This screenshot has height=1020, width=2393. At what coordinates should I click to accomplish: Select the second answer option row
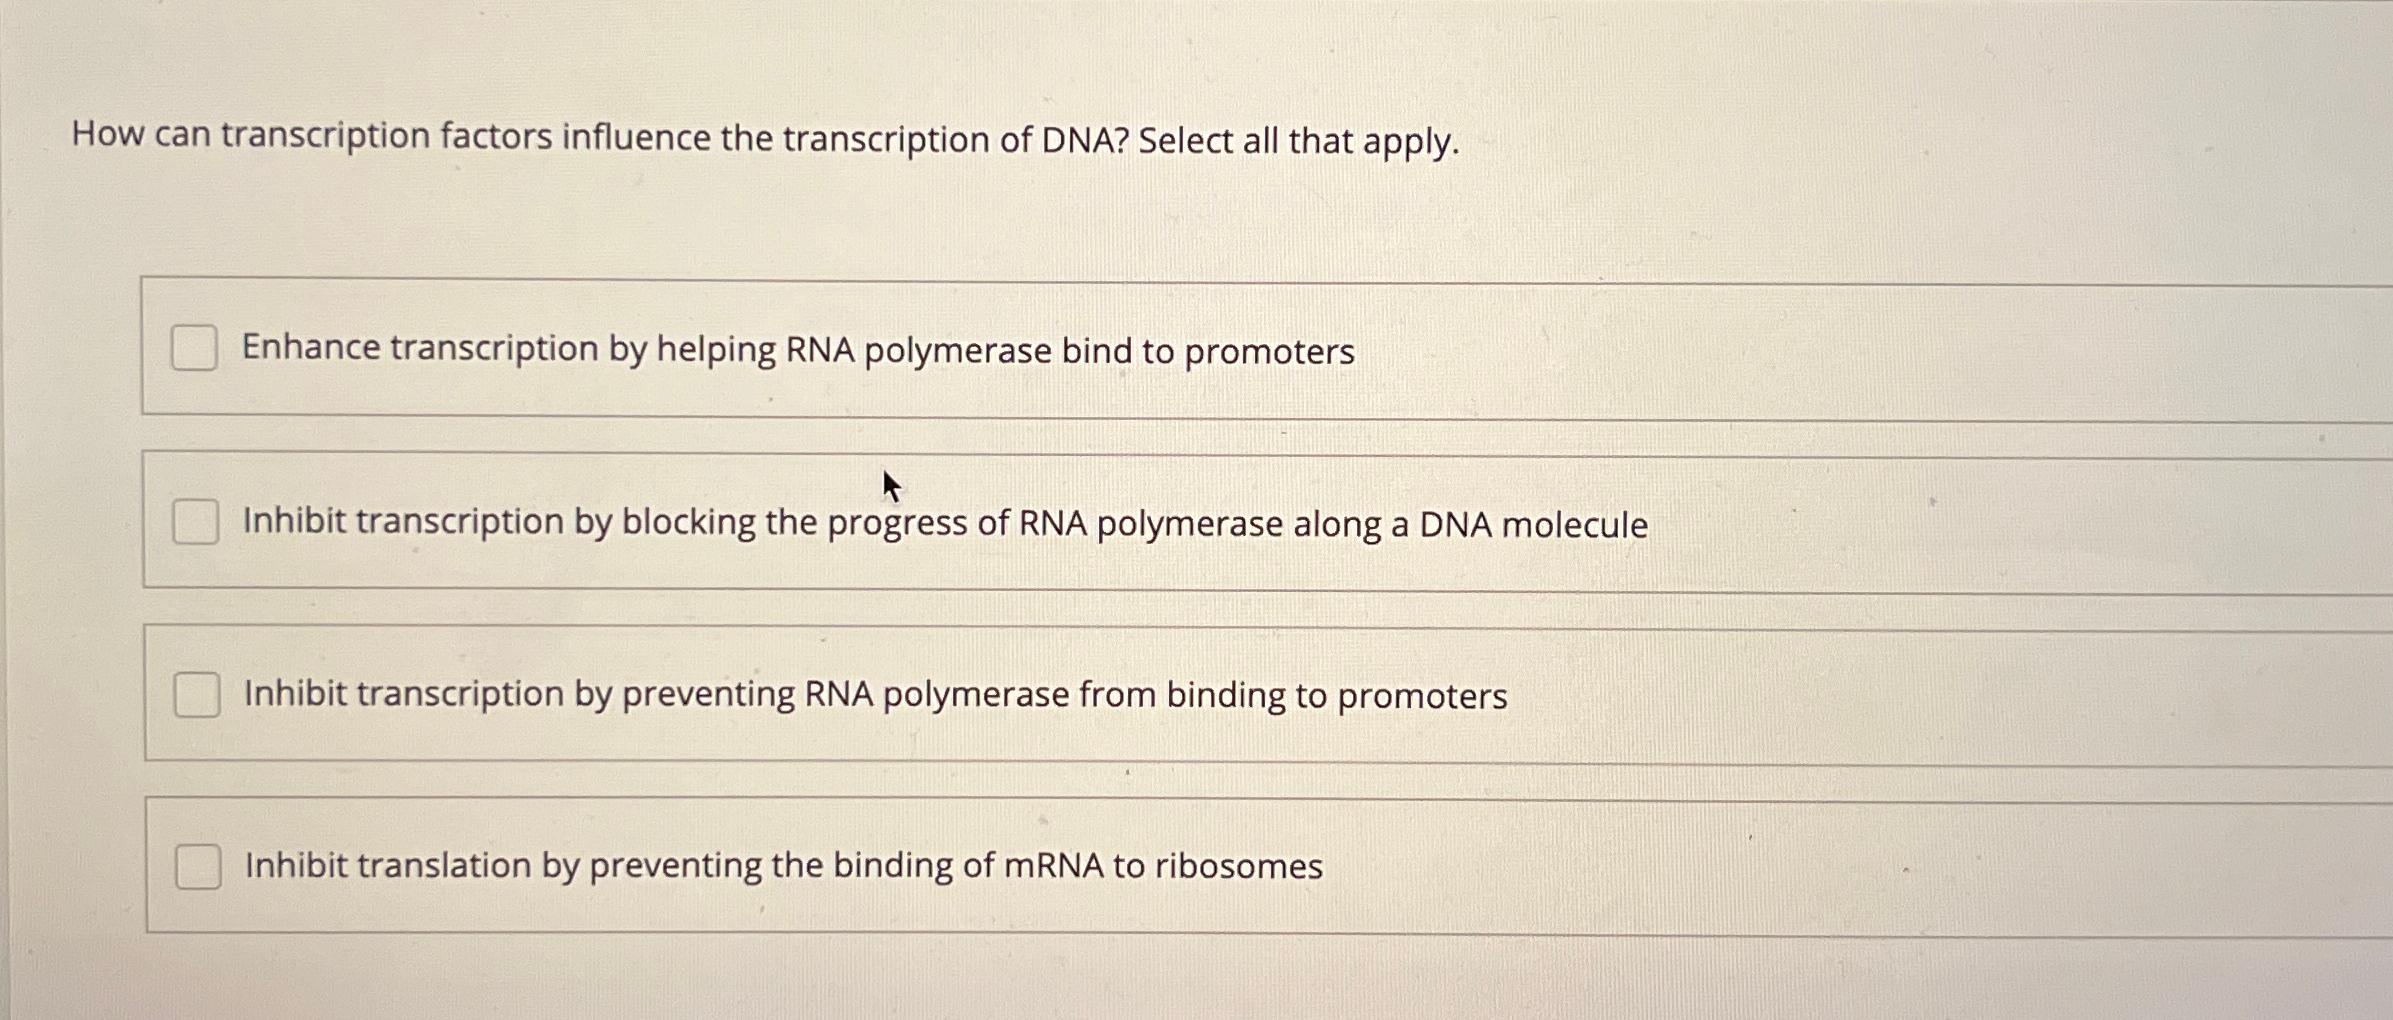click(800, 521)
